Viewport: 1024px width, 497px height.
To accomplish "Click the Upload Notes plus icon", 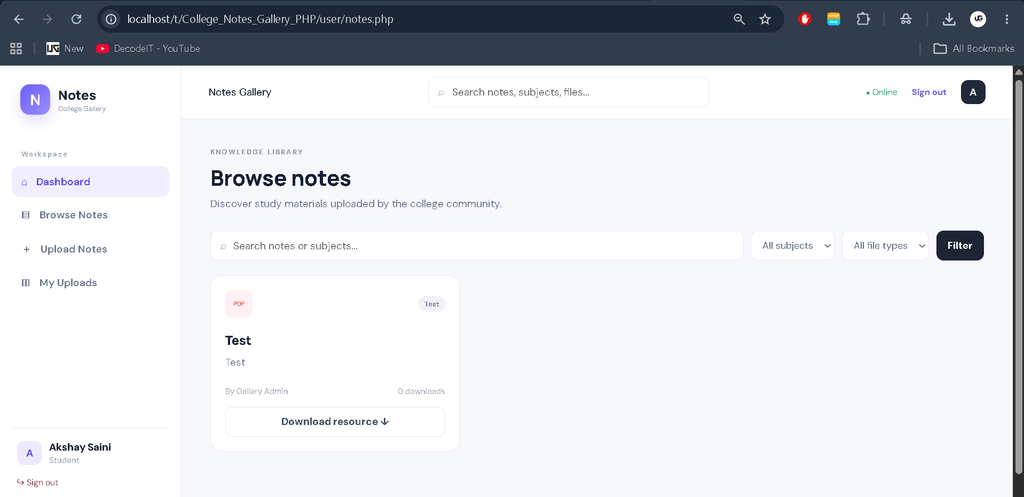I will point(26,249).
